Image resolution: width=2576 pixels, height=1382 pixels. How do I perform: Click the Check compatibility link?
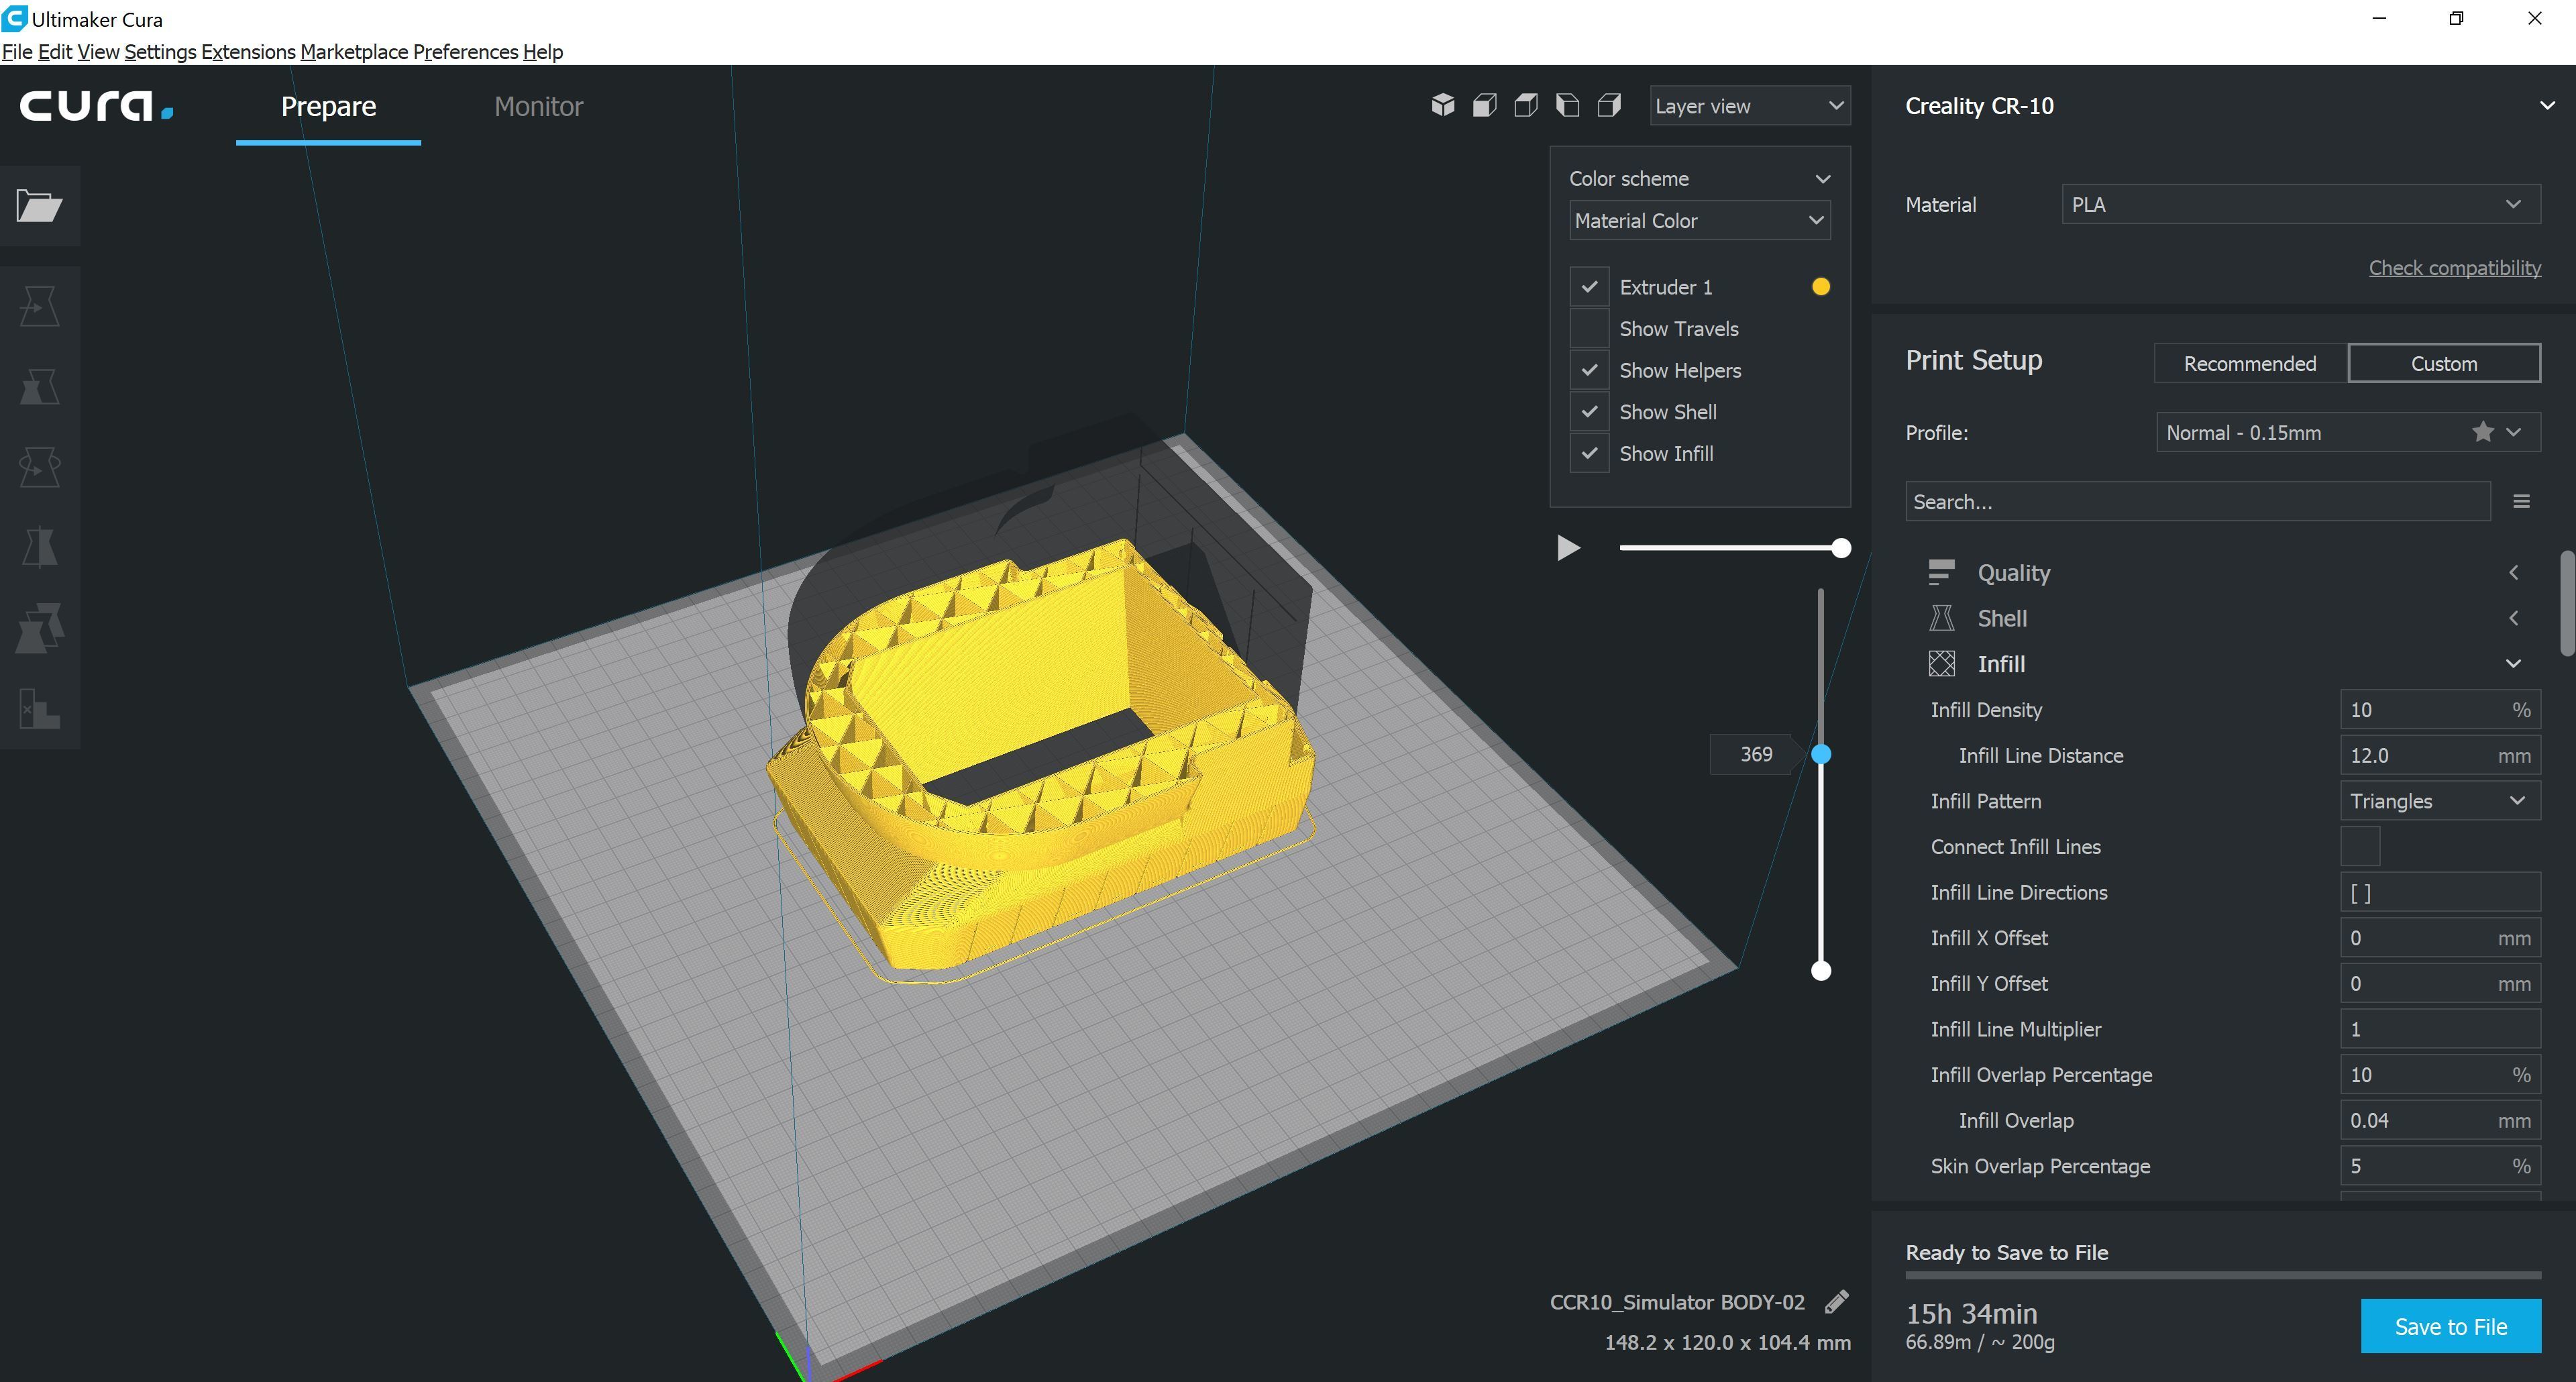point(2454,267)
